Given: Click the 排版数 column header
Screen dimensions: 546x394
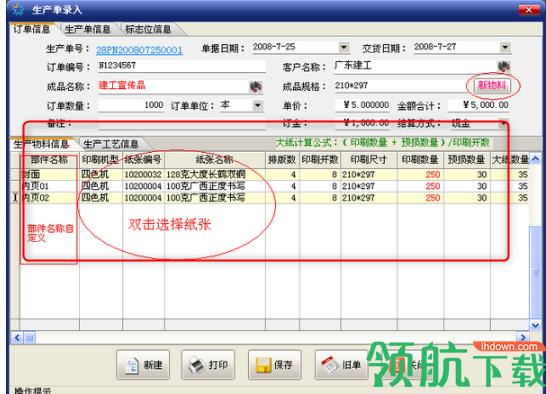Looking at the screenshot, I should pyautogui.click(x=282, y=160).
